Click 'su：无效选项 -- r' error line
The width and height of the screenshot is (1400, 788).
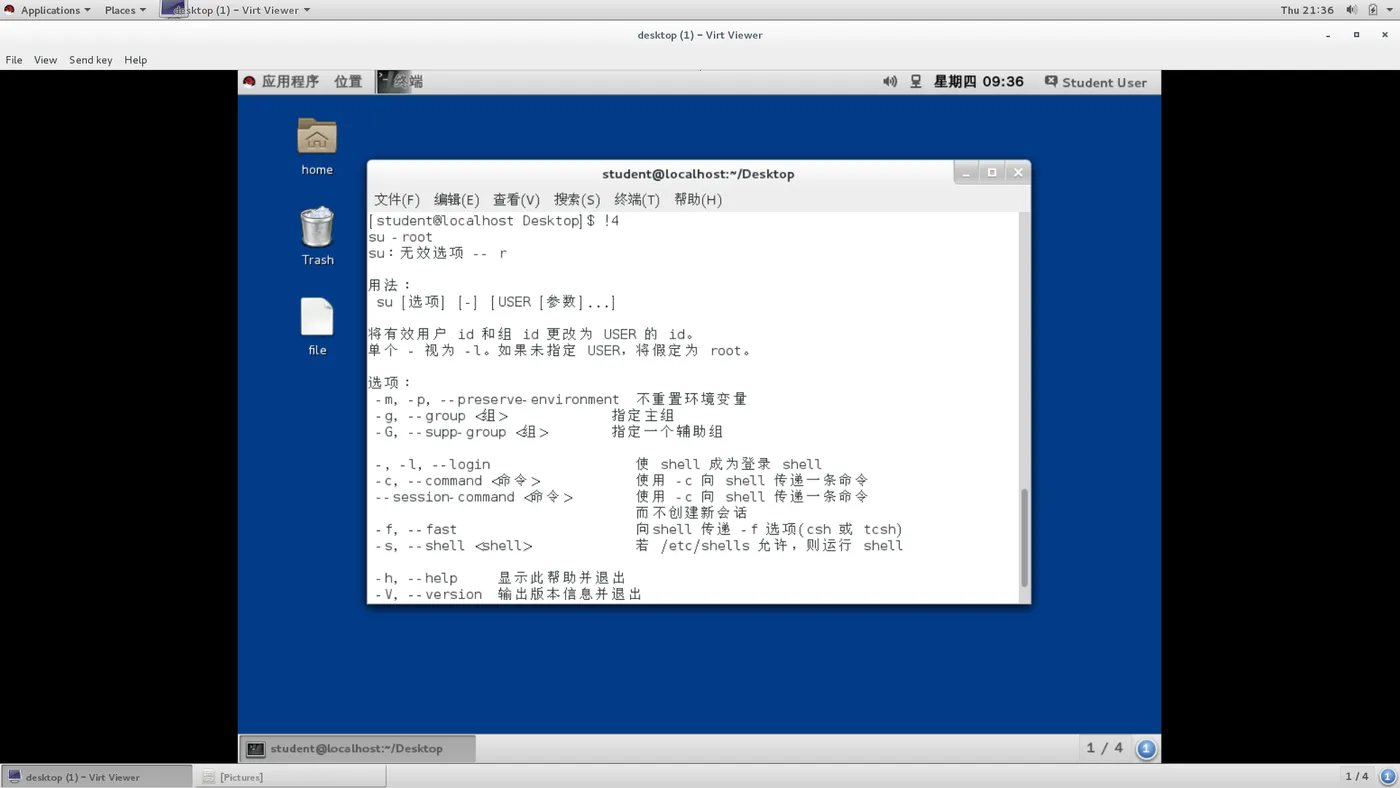point(437,253)
